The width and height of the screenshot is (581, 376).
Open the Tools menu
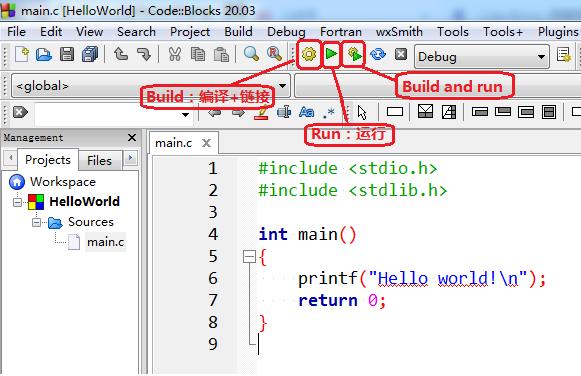[452, 32]
